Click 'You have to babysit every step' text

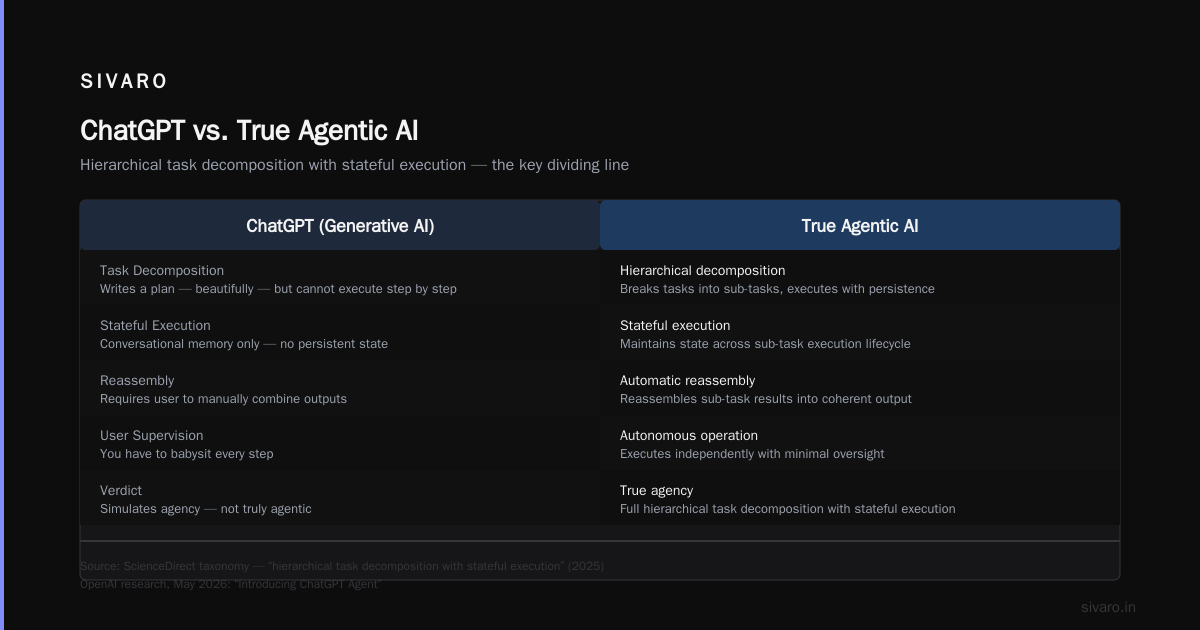point(186,454)
